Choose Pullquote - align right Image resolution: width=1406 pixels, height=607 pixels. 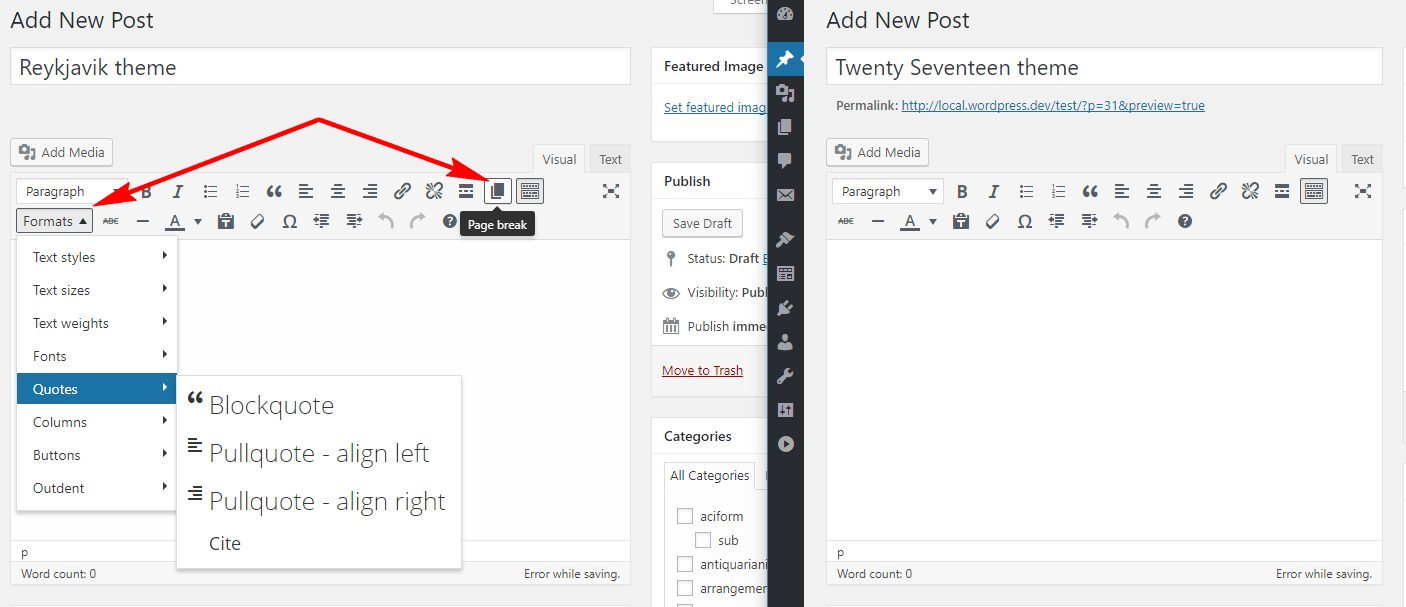pyautogui.click(x=319, y=501)
